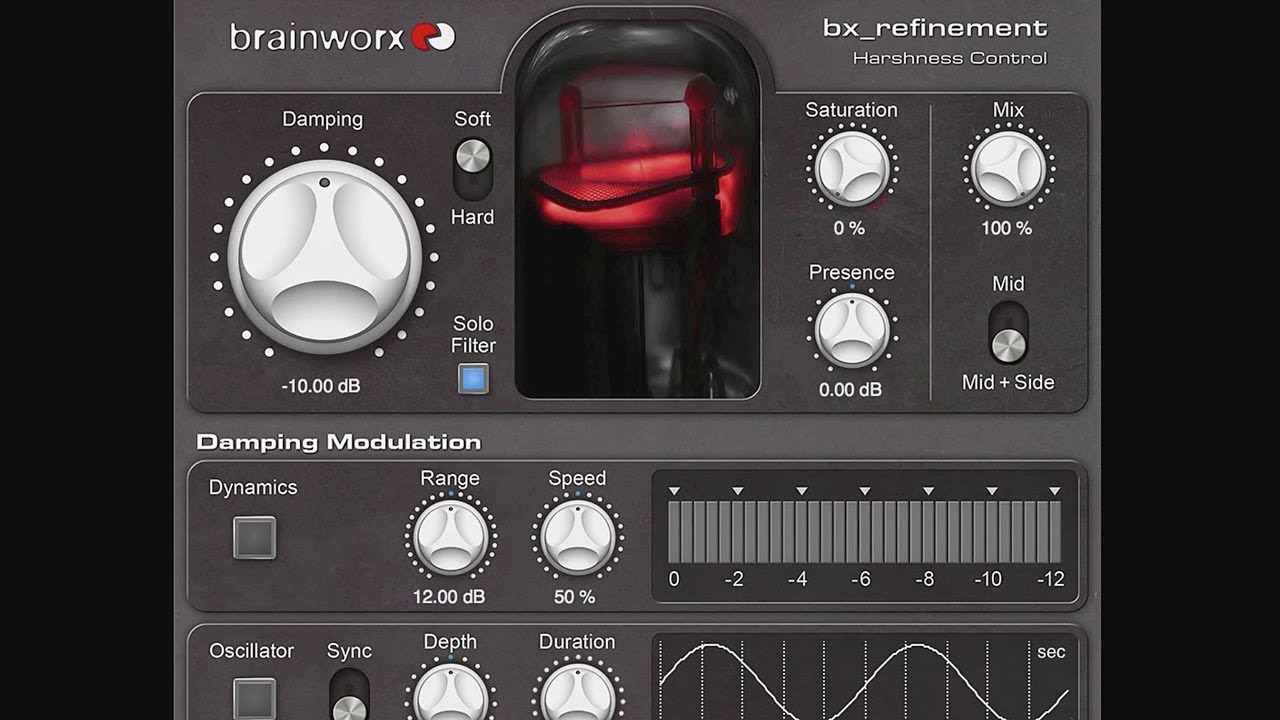Flip the Mid / Mid + Side switch
The image size is (1280, 720).
point(1008,333)
